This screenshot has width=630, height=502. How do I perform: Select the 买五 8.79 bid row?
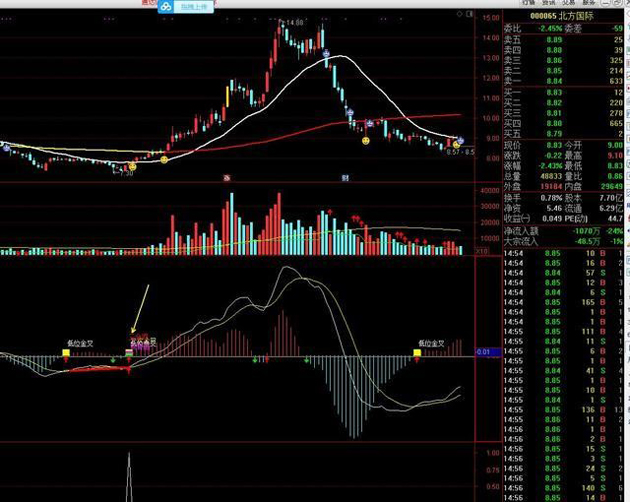click(563, 134)
